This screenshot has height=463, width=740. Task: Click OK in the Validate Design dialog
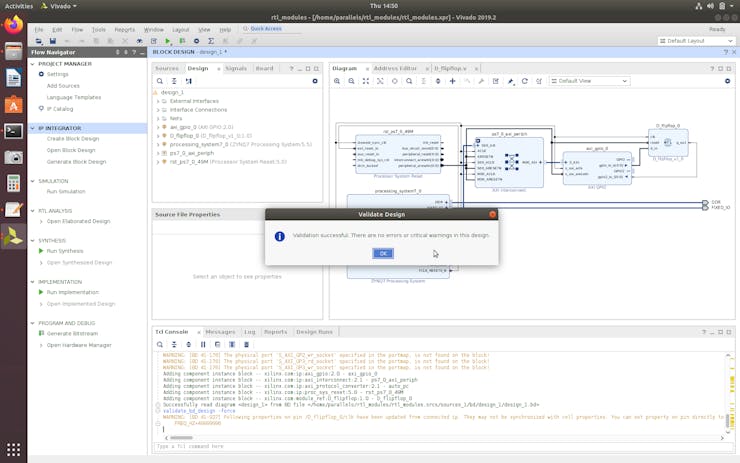[x=382, y=253]
